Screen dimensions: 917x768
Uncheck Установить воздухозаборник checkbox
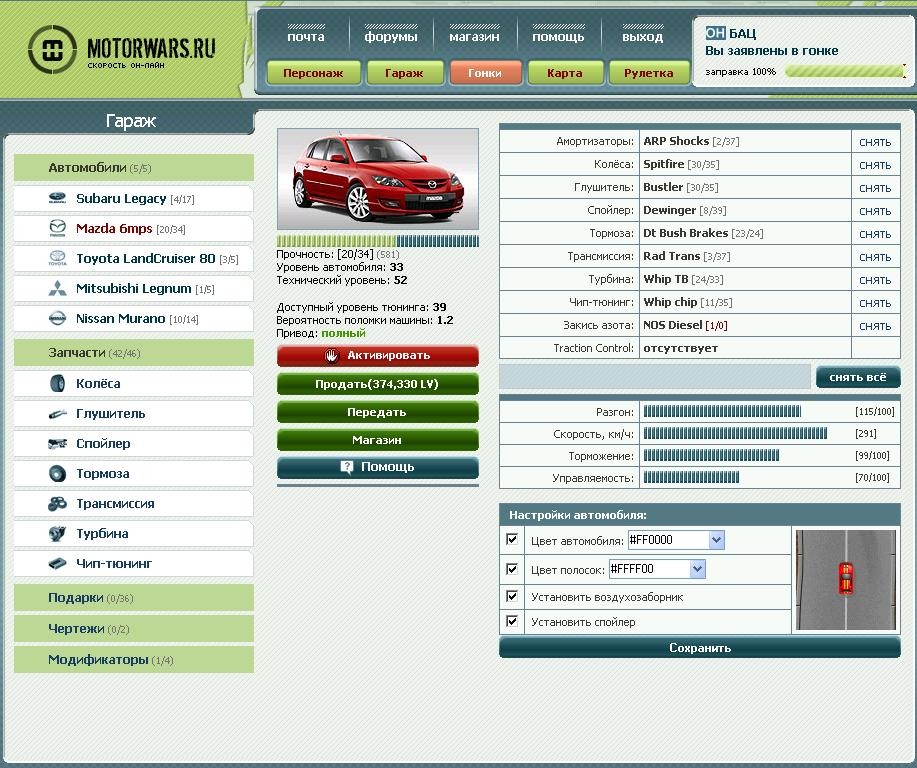(x=512, y=596)
